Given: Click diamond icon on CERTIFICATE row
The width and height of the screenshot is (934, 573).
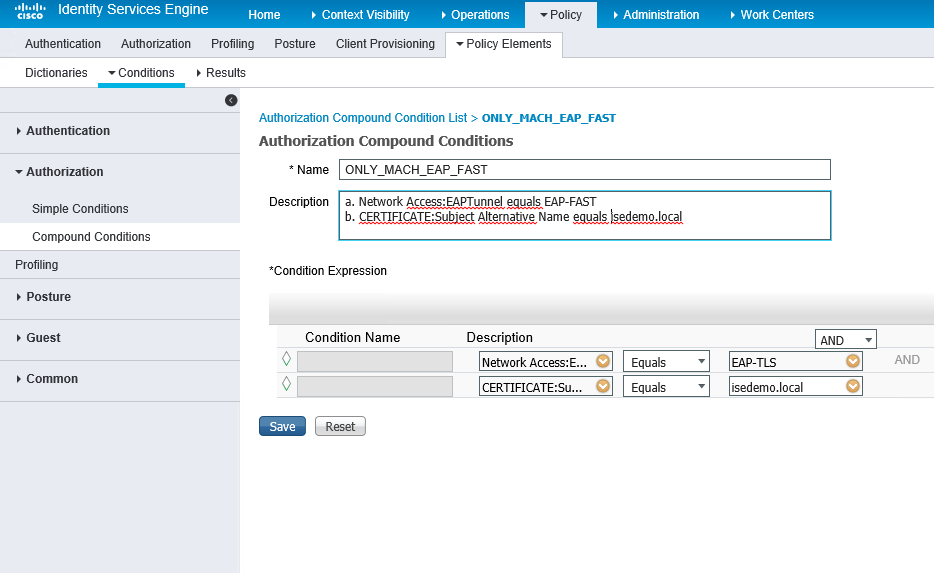Looking at the screenshot, I should [x=287, y=384].
